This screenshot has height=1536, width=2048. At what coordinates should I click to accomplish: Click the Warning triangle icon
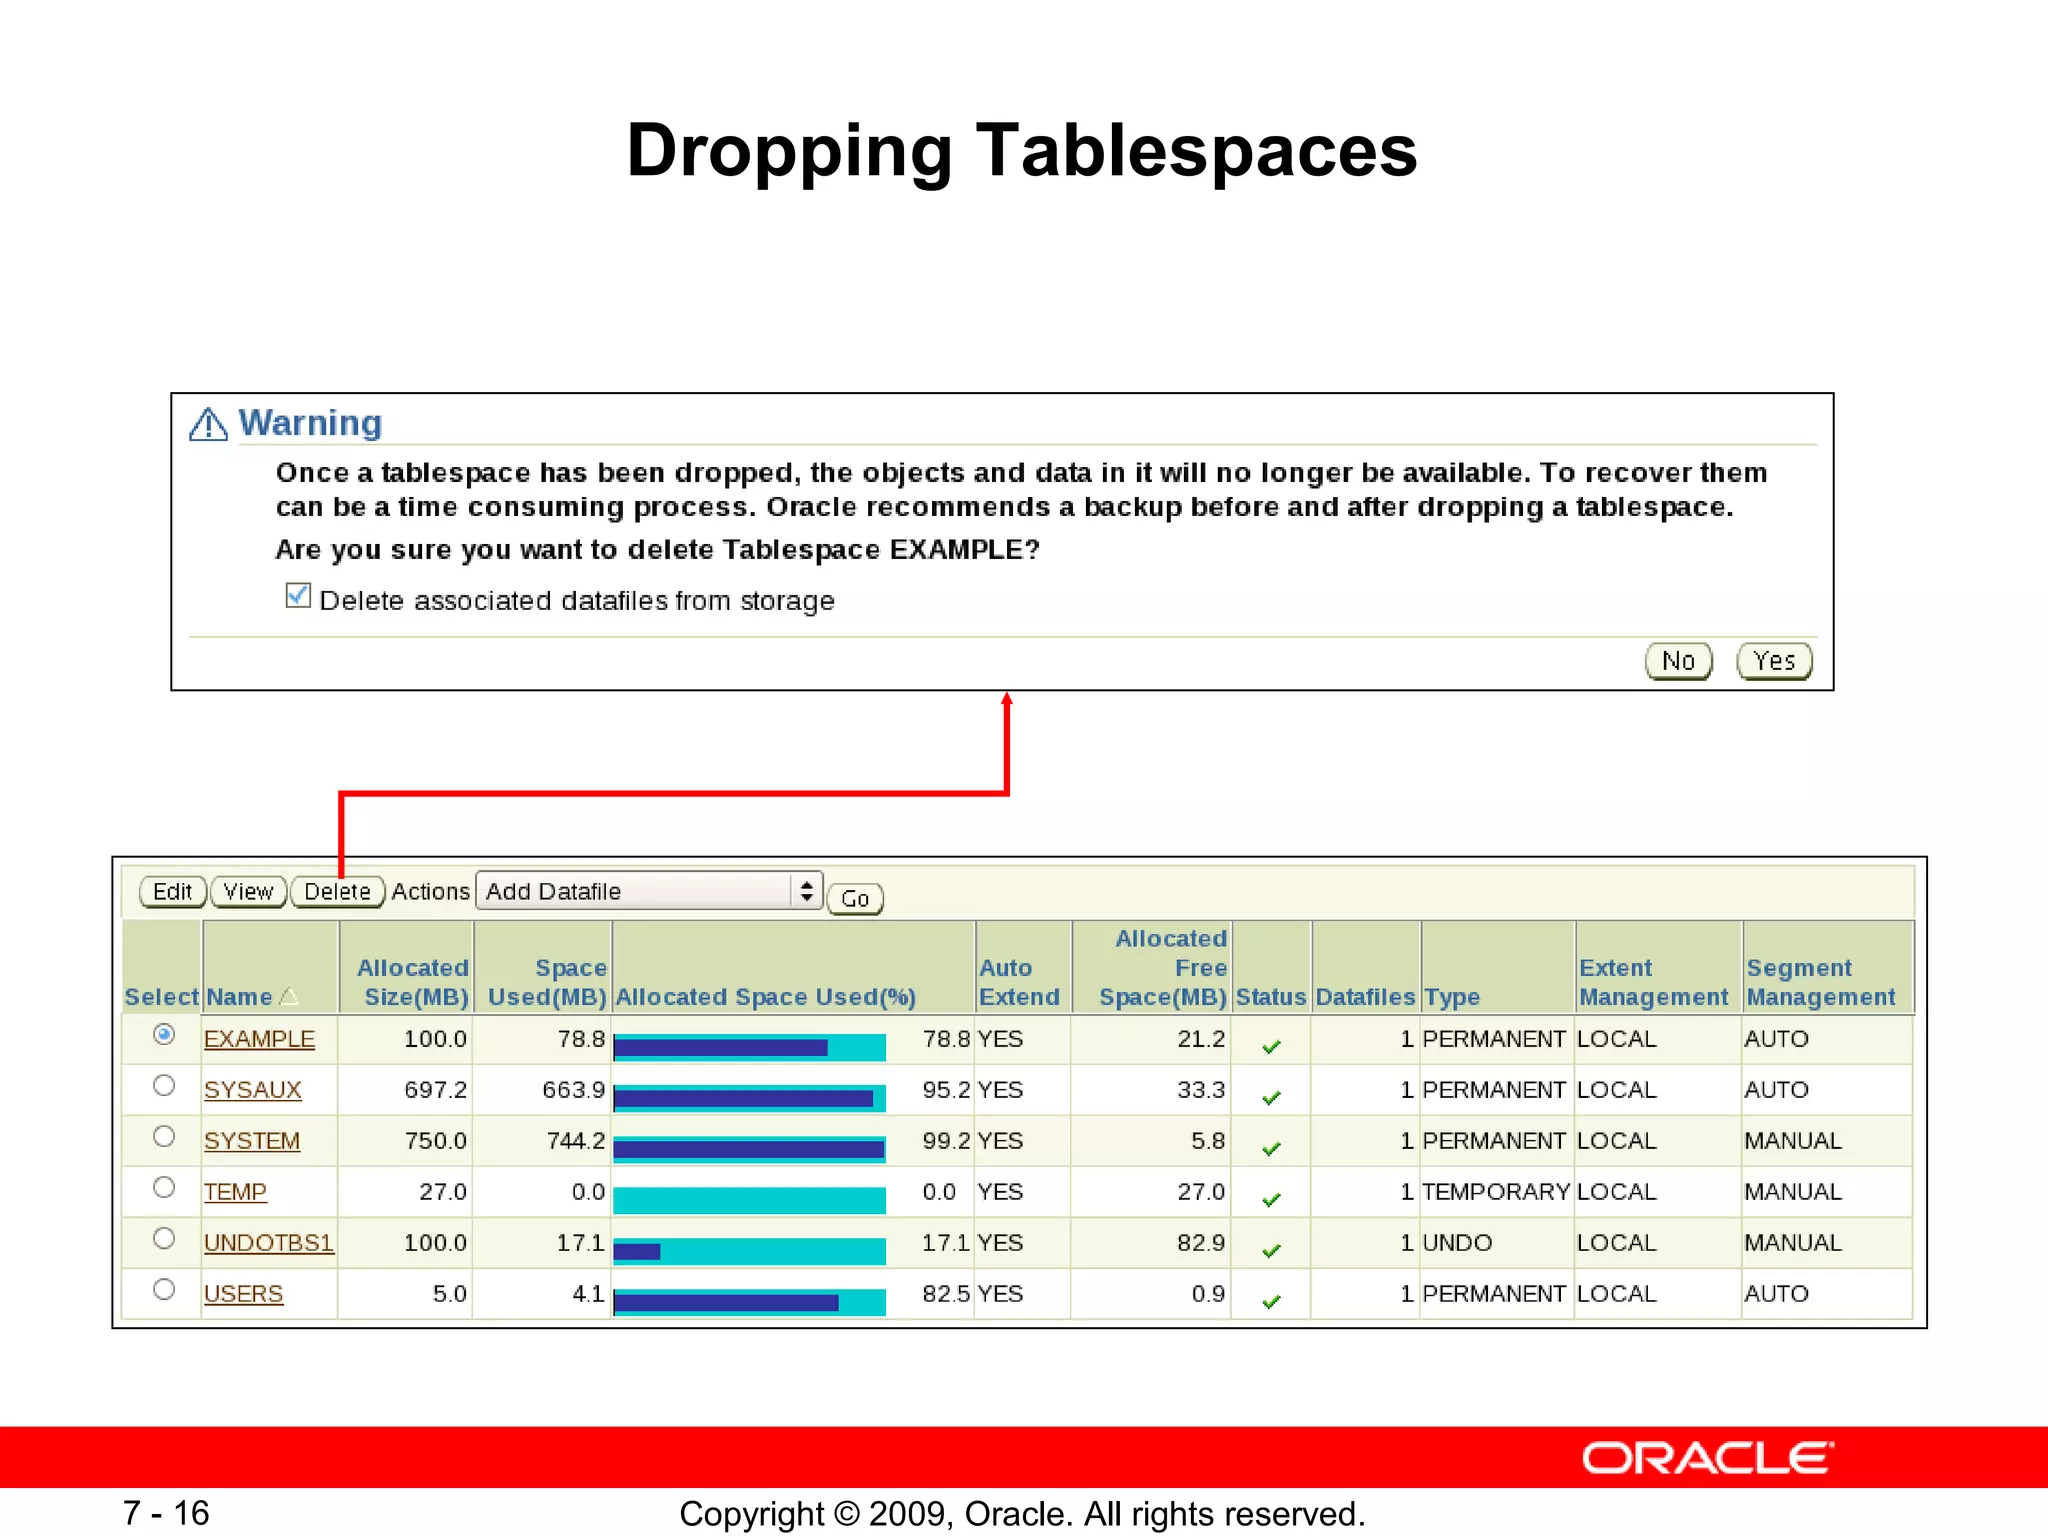(x=208, y=424)
